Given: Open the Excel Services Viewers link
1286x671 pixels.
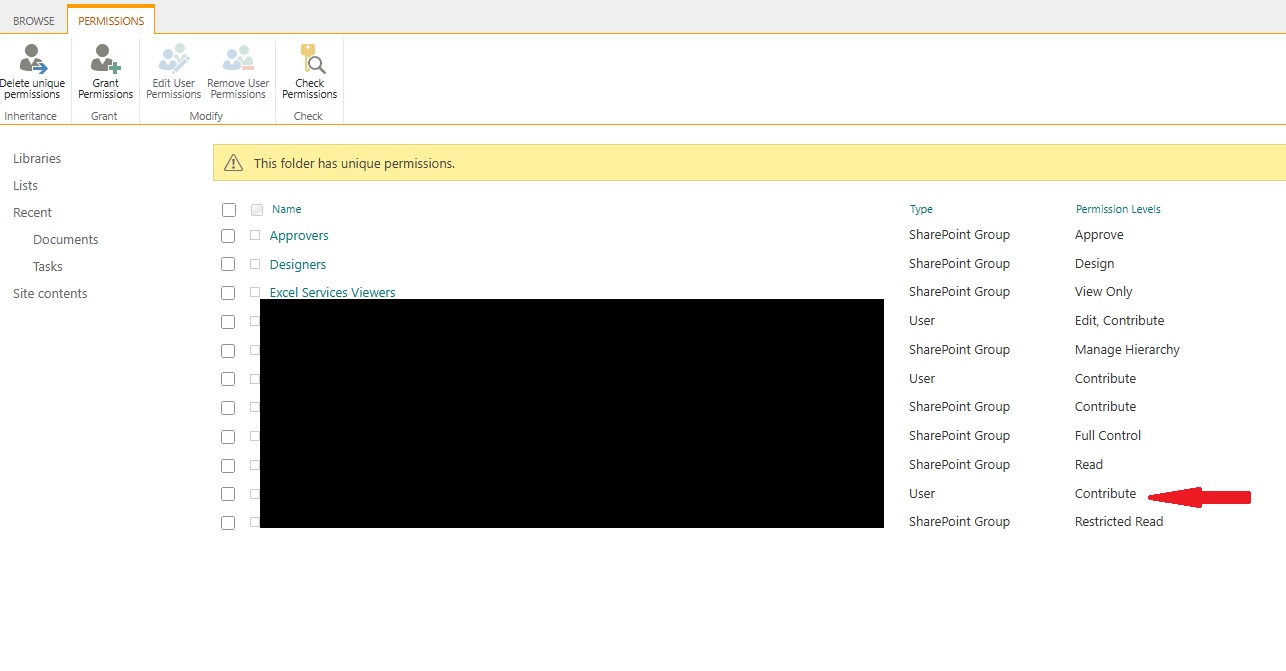Looking at the screenshot, I should tap(333, 293).
